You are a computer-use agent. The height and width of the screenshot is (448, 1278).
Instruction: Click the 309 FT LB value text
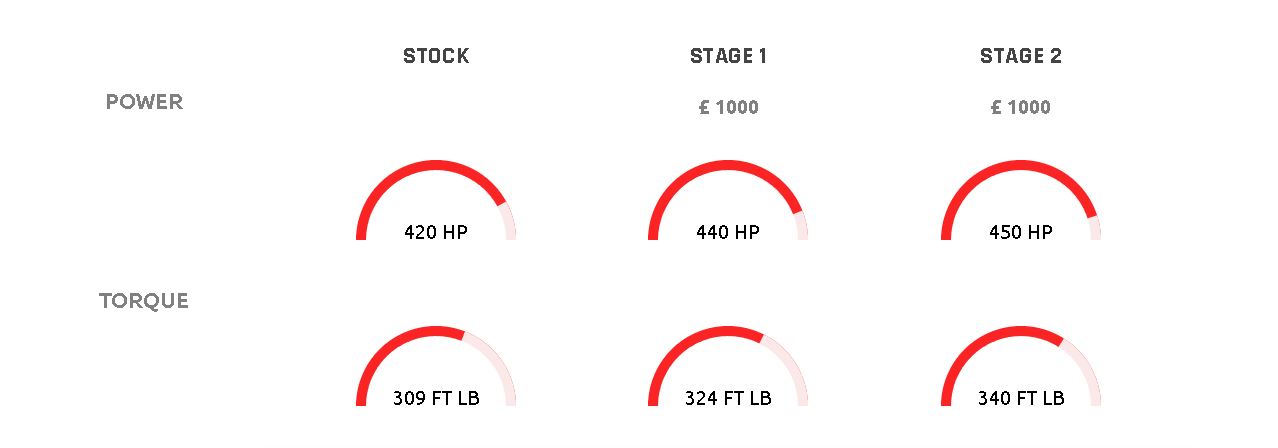[436, 398]
